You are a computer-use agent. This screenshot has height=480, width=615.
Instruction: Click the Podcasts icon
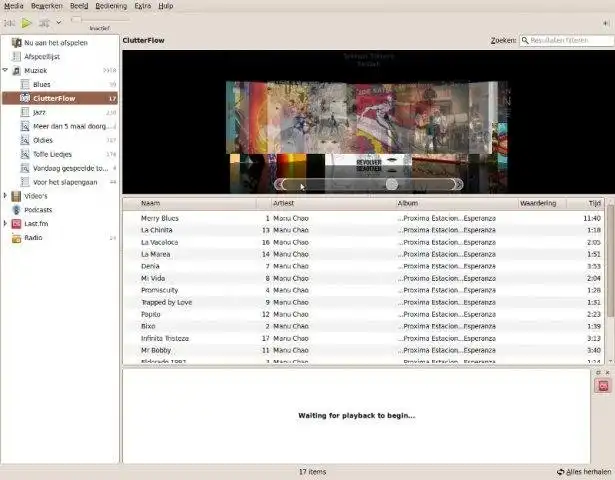click(x=16, y=210)
